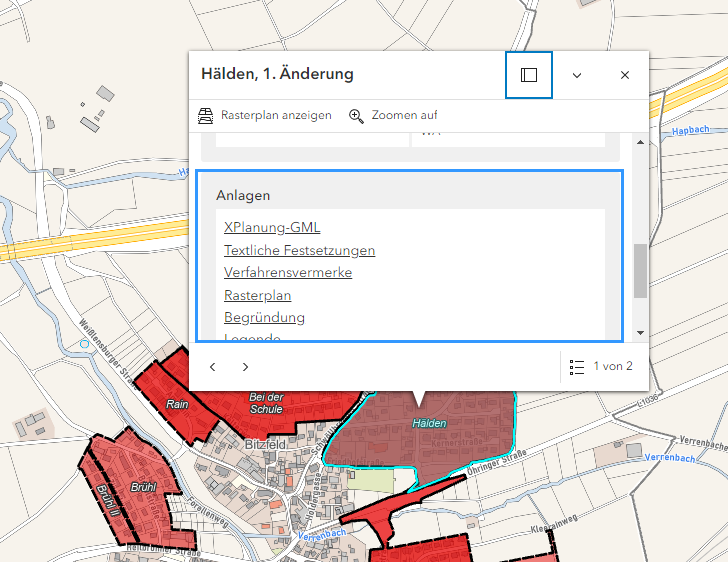This screenshot has width=728, height=562.
Task: Open the Verfahrensvermerke link
Action: [x=288, y=272]
